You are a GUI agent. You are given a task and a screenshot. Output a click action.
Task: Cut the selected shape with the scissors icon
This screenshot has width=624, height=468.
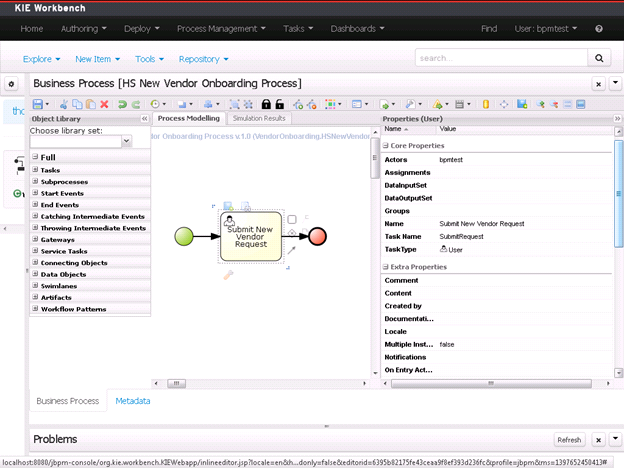click(x=64, y=104)
